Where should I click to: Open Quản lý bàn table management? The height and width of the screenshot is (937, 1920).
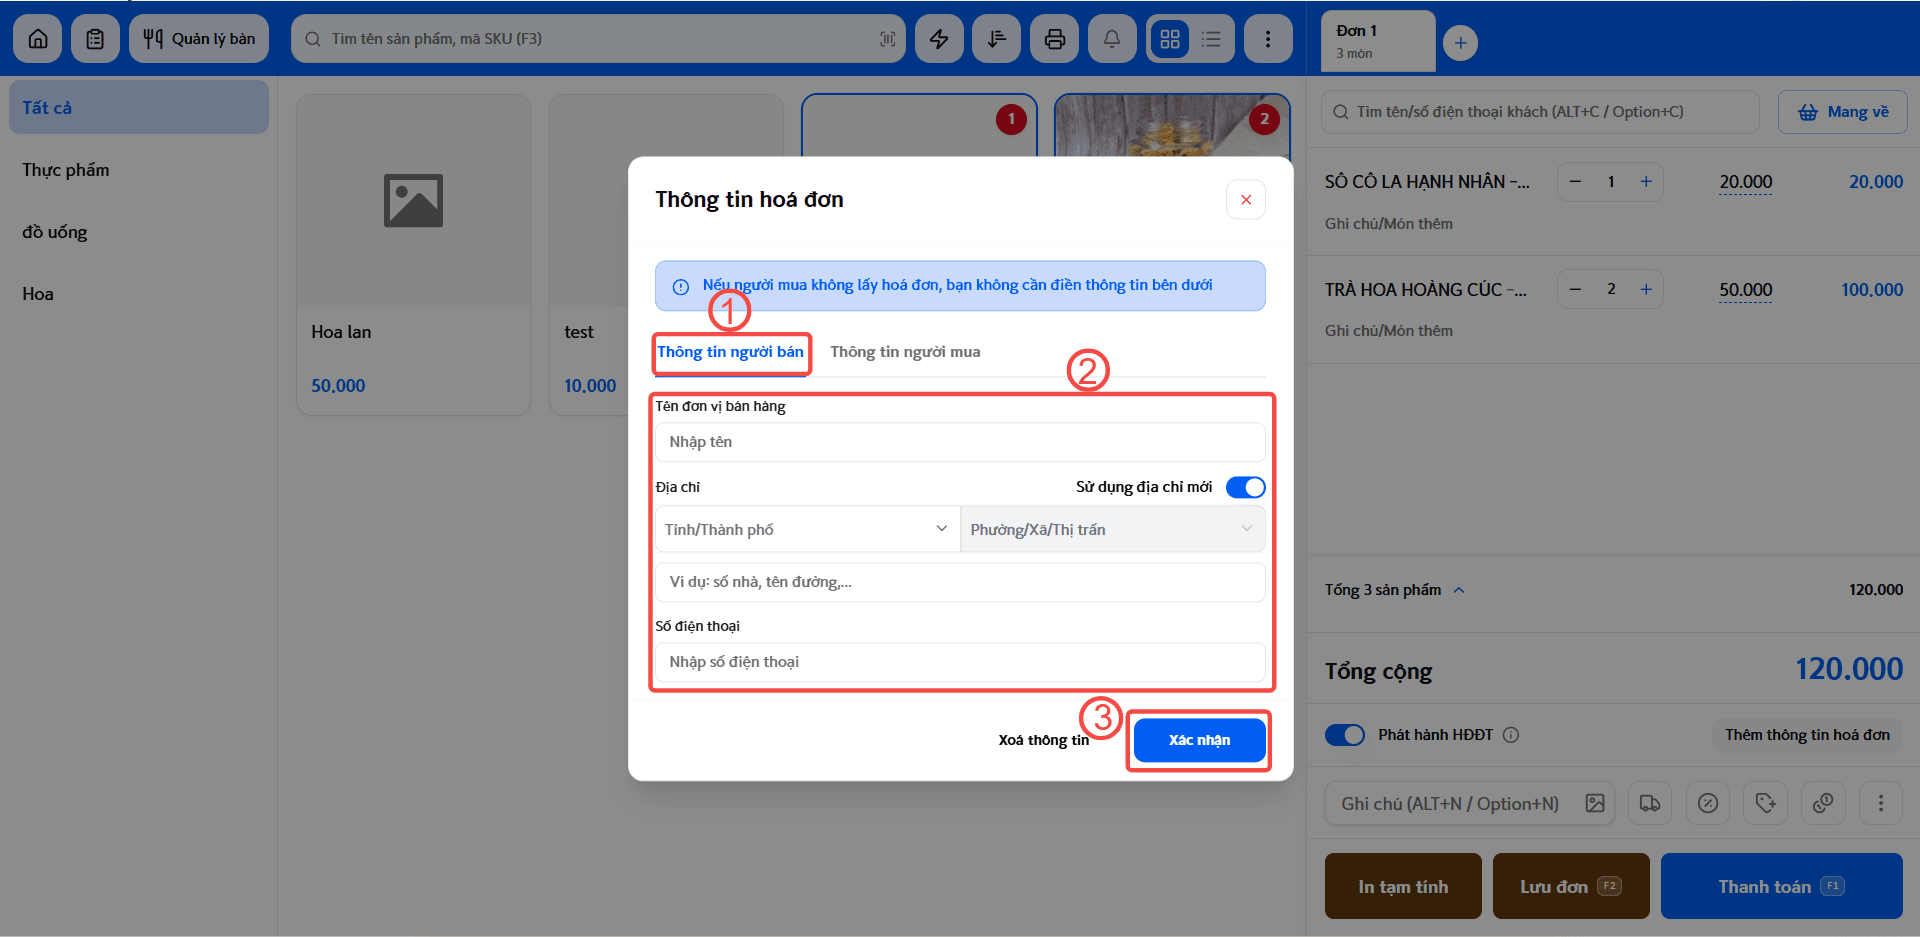[x=199, y=39]
